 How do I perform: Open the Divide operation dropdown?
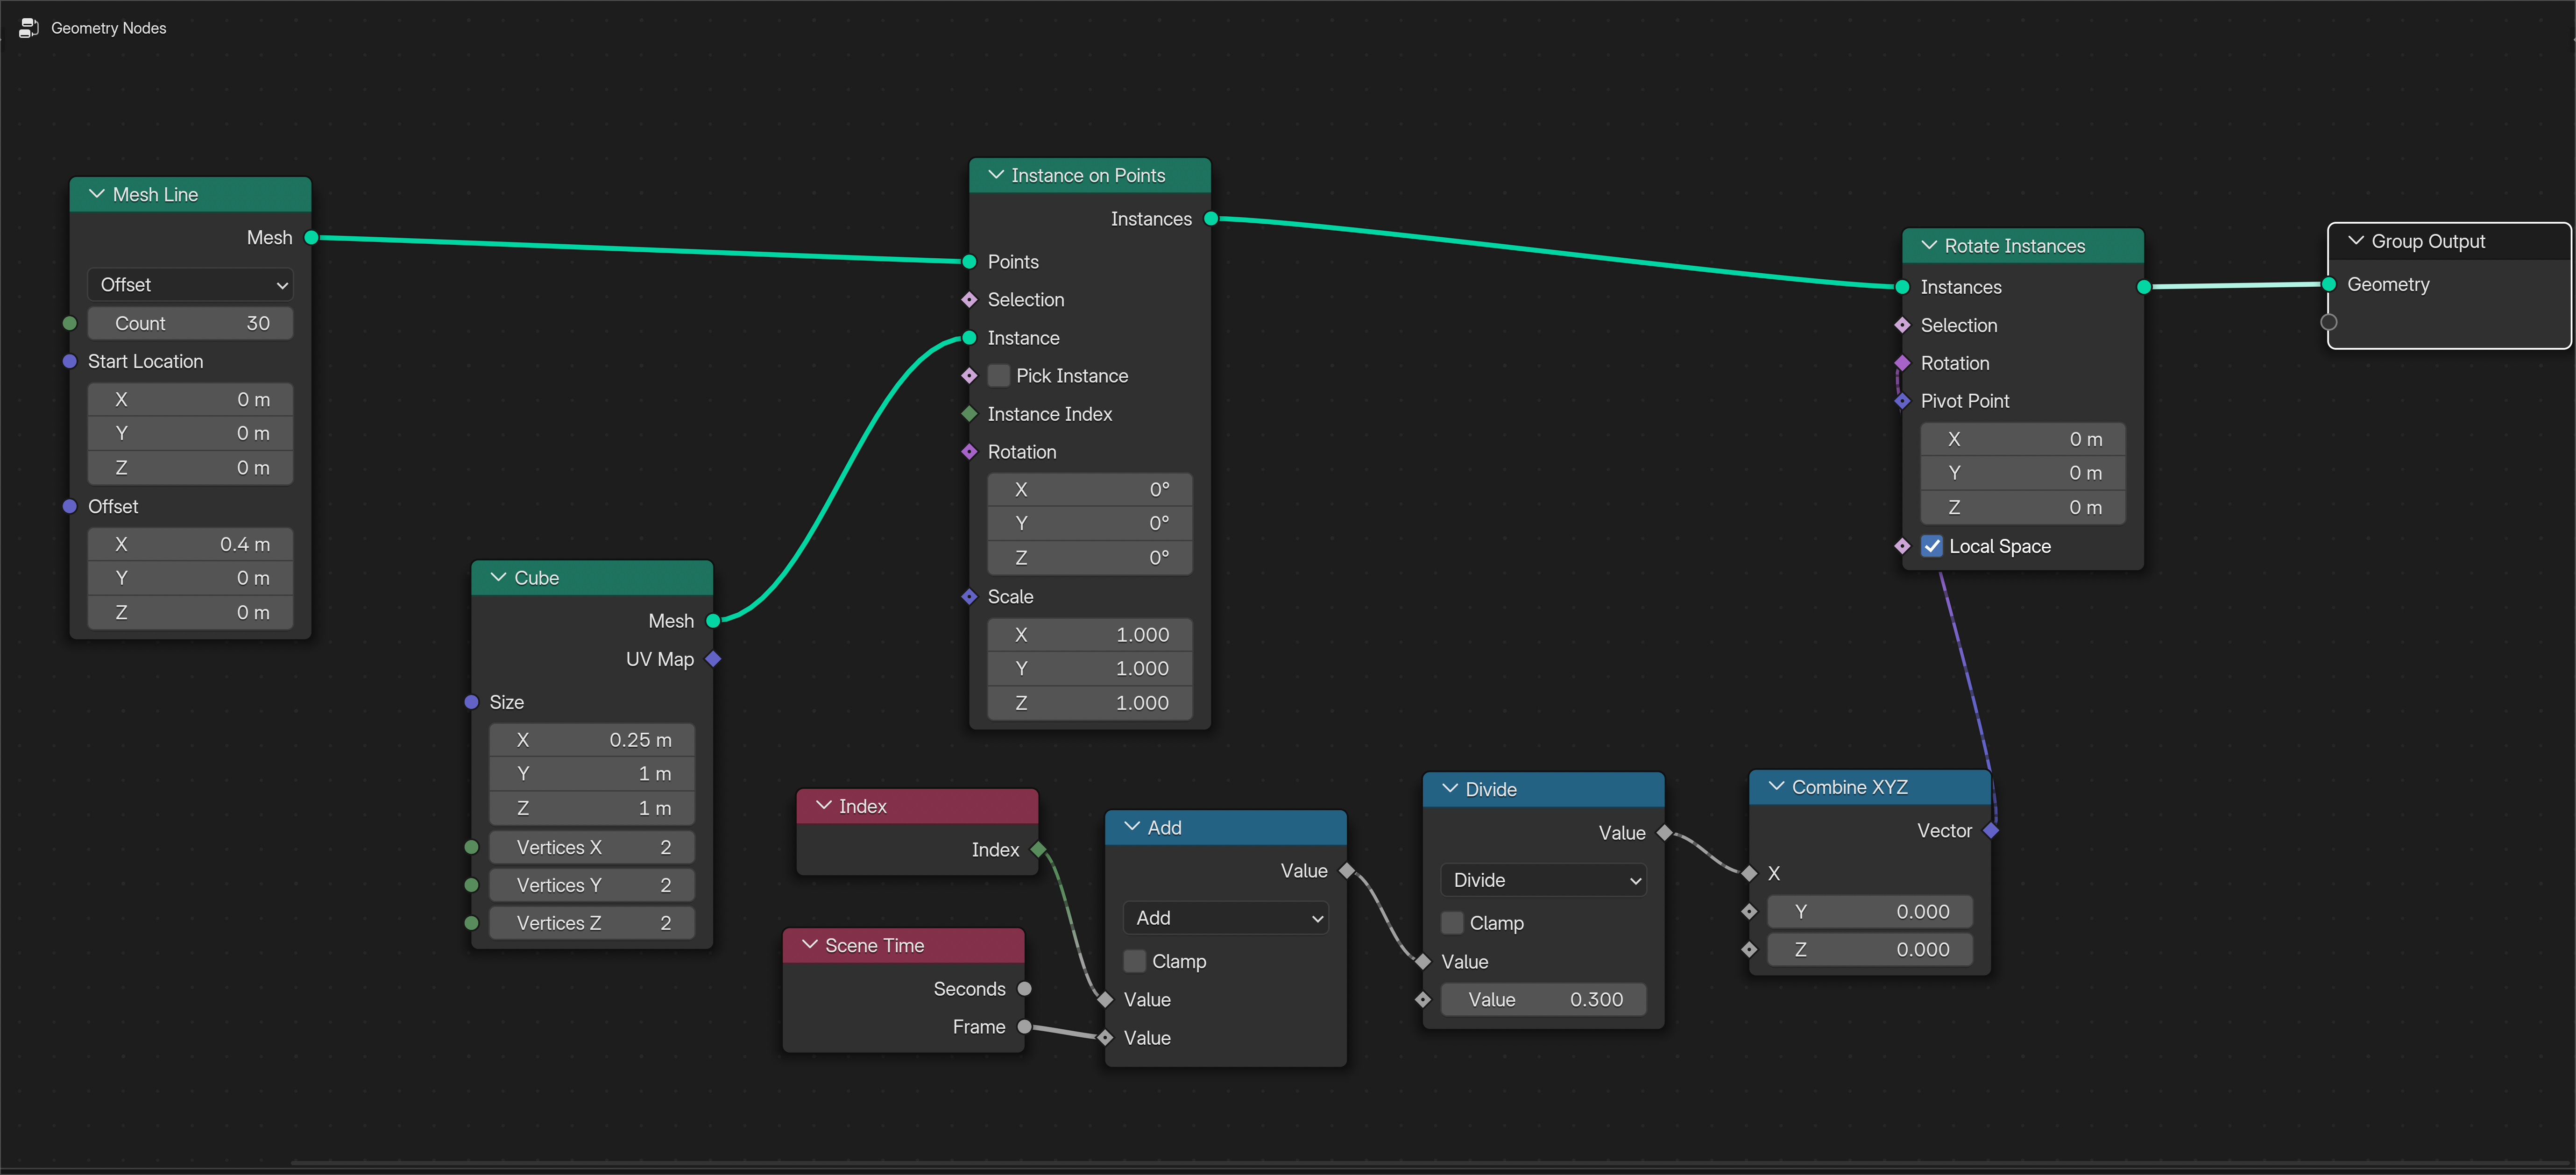coord(1543,880)
